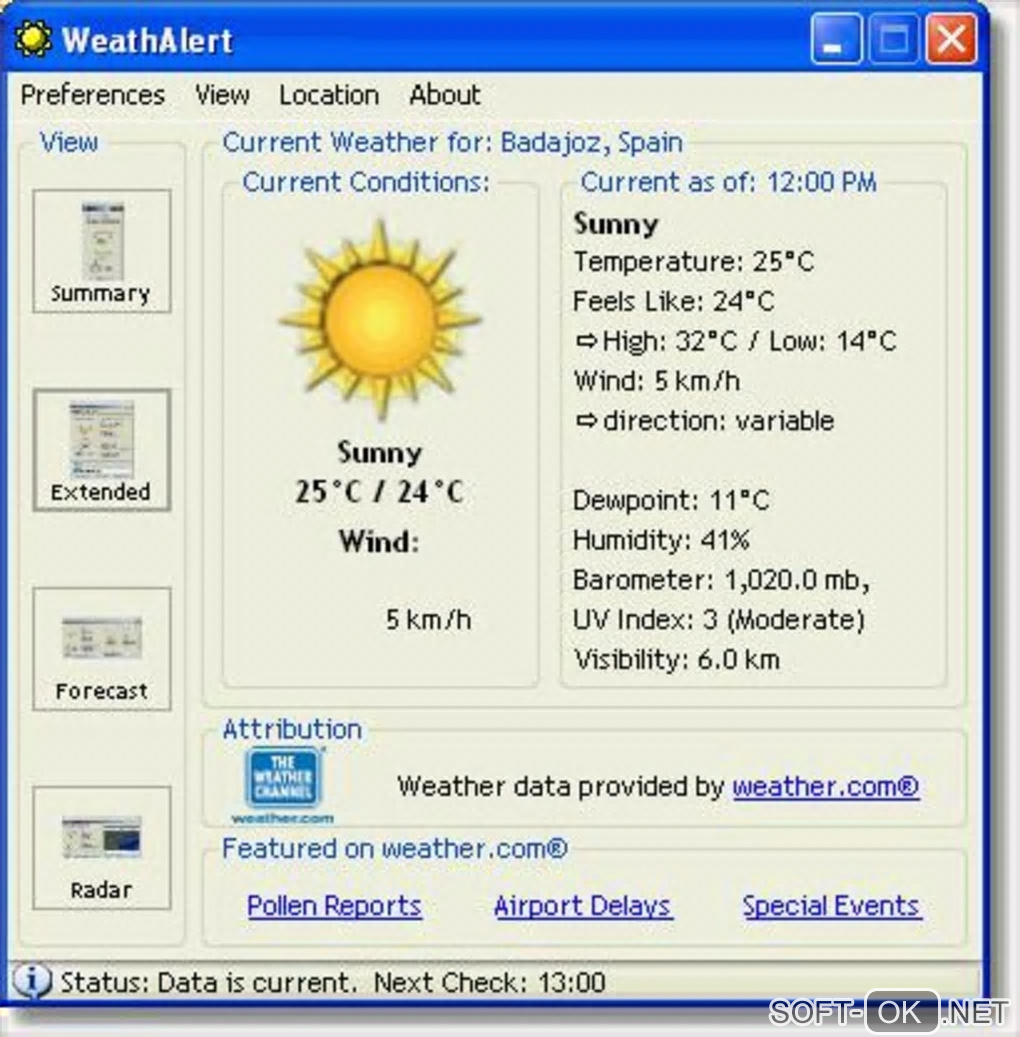
Task: Click the bold Sunny heading above Temperature
Action: [x=616, y=224]
